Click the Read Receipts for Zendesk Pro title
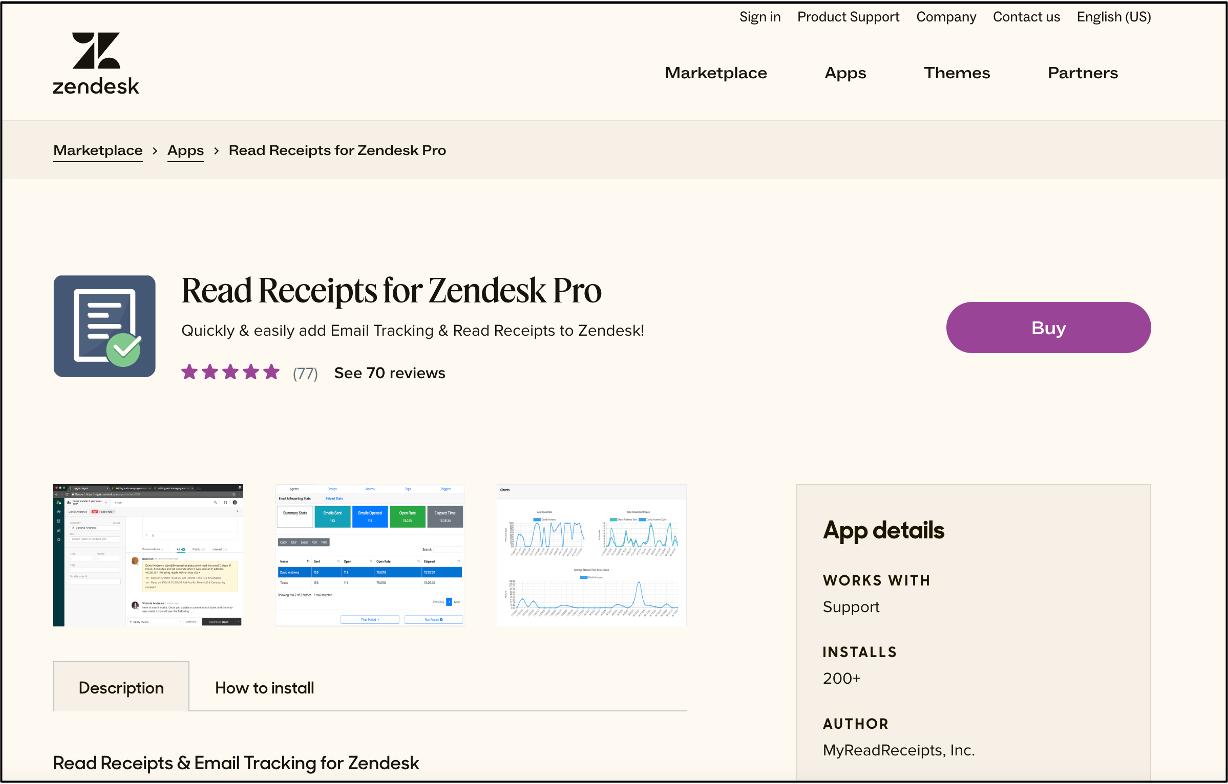 [x=392, y=291]
